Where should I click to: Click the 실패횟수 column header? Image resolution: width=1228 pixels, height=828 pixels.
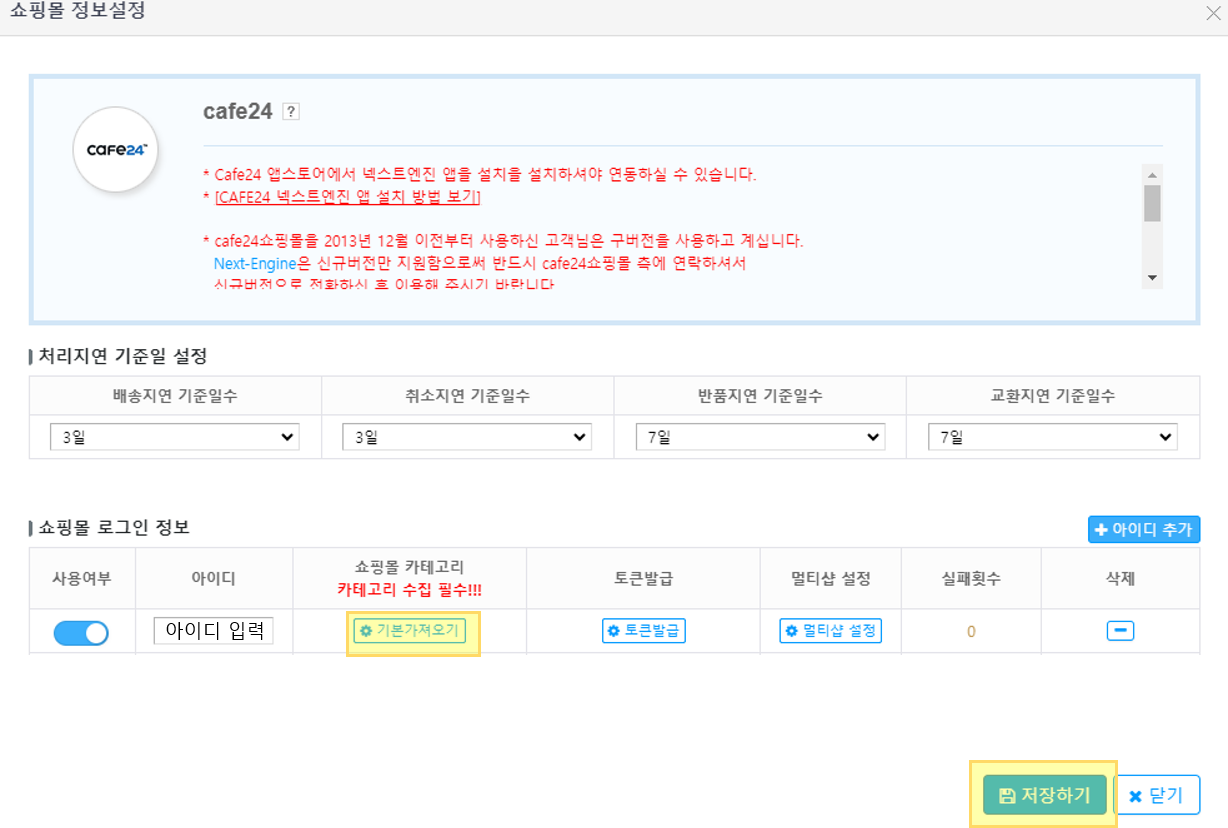[971, 578]
